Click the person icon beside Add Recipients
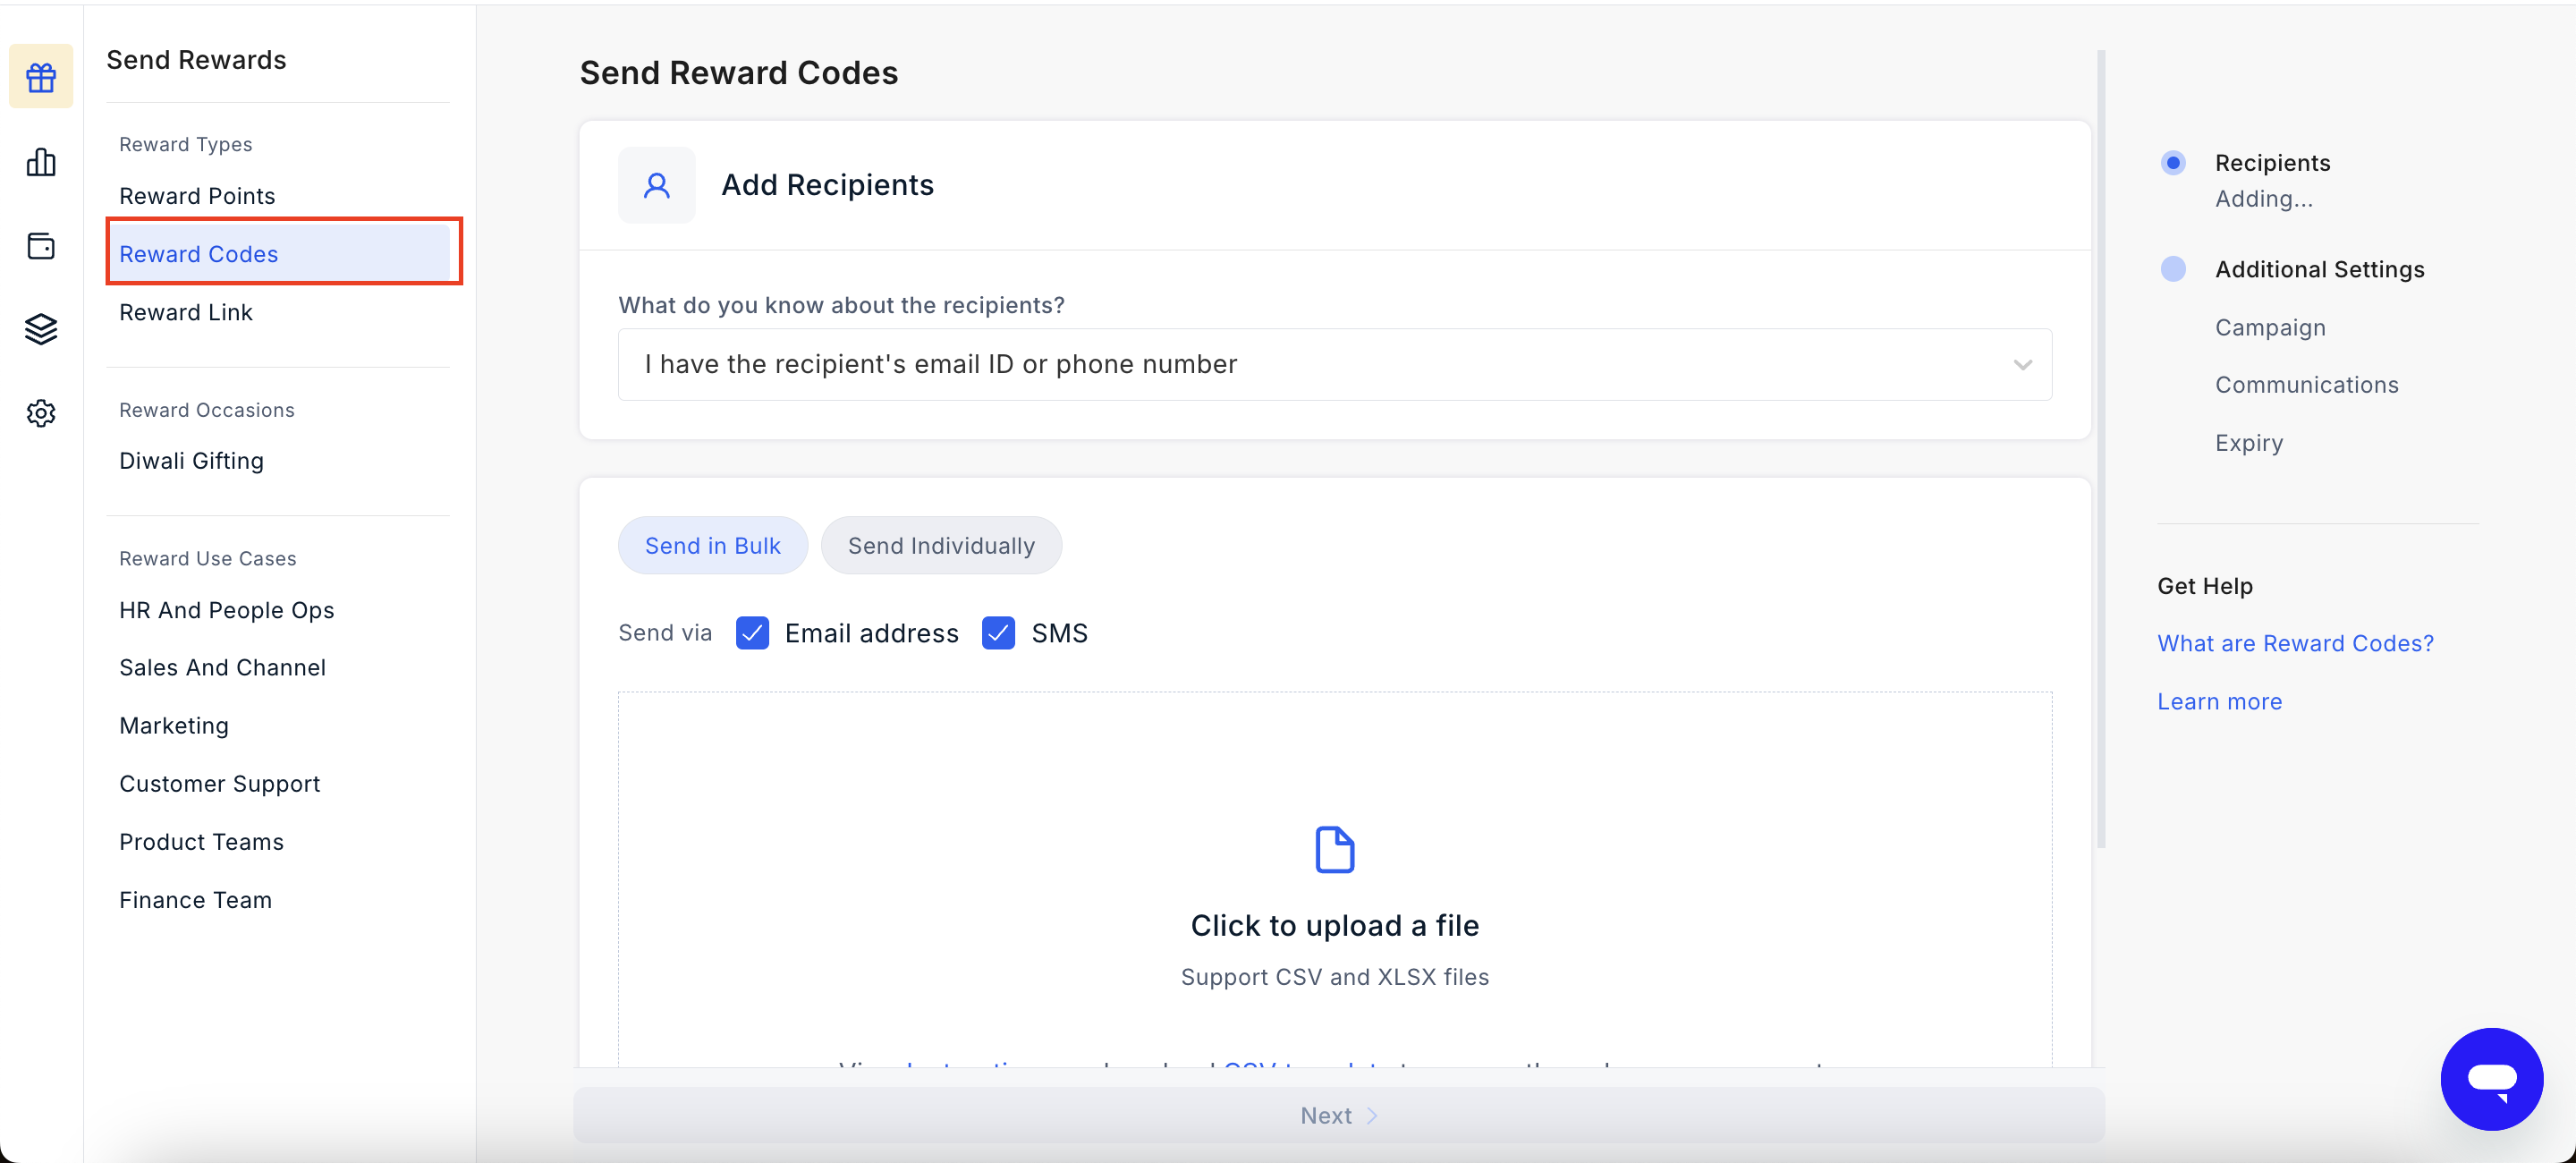 pyautogui.click(x=656, y=185)
